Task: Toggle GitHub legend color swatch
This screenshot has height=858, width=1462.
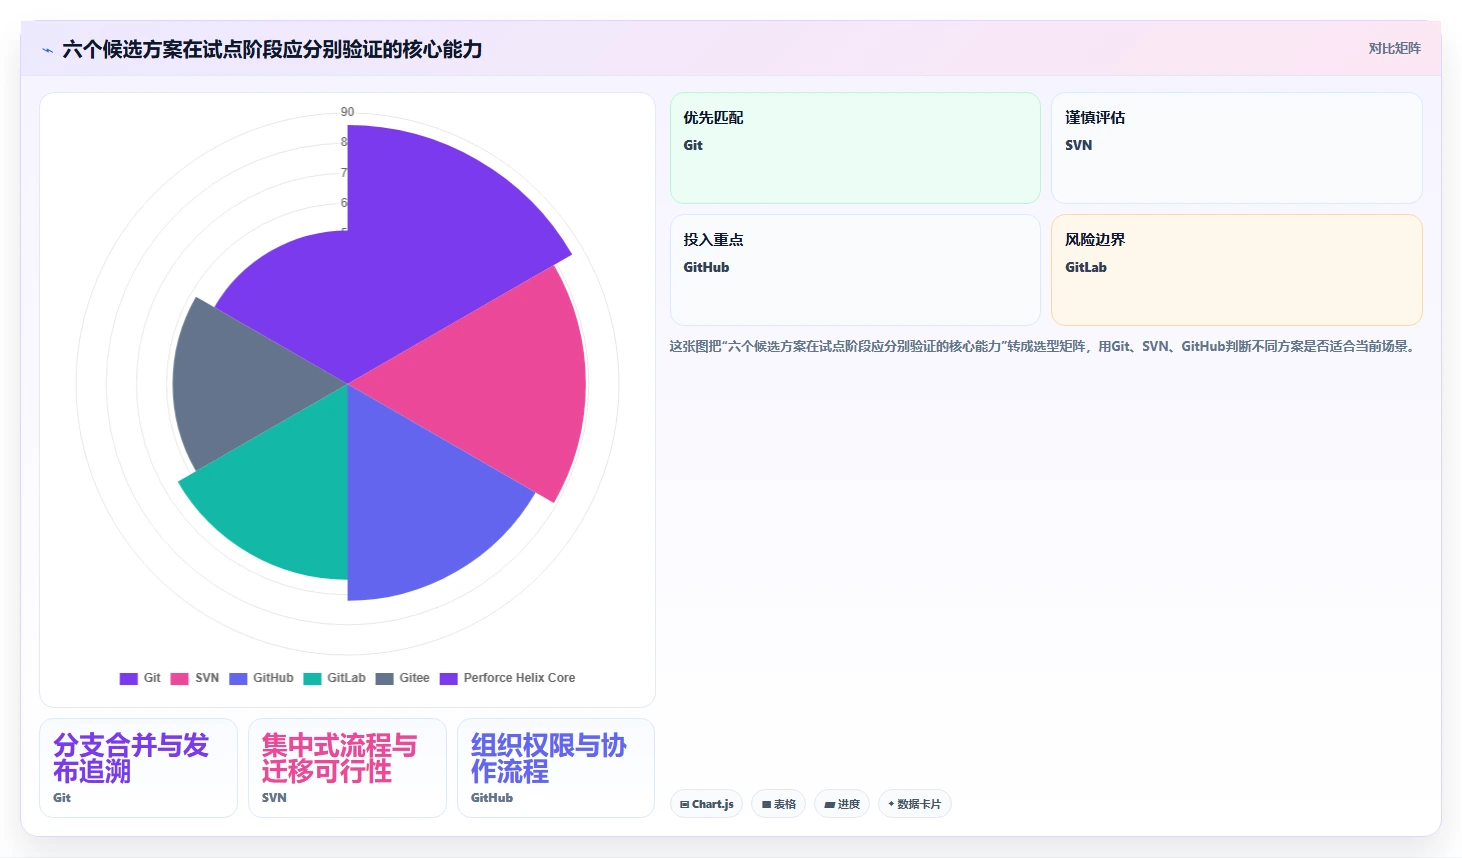Action: point(238,678)
